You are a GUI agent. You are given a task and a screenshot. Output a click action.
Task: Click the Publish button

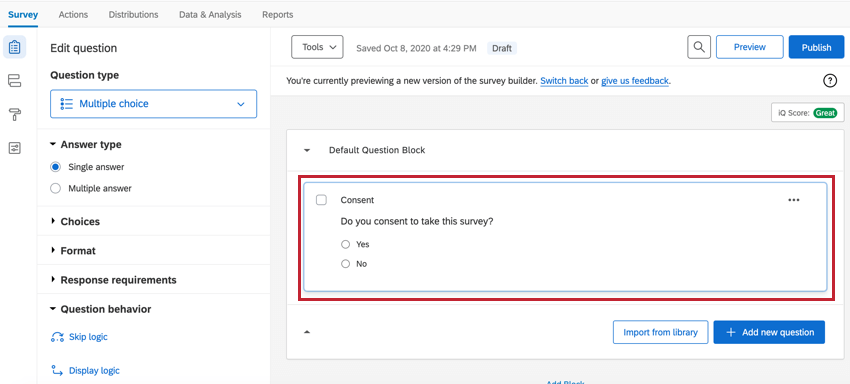(816, 47)
